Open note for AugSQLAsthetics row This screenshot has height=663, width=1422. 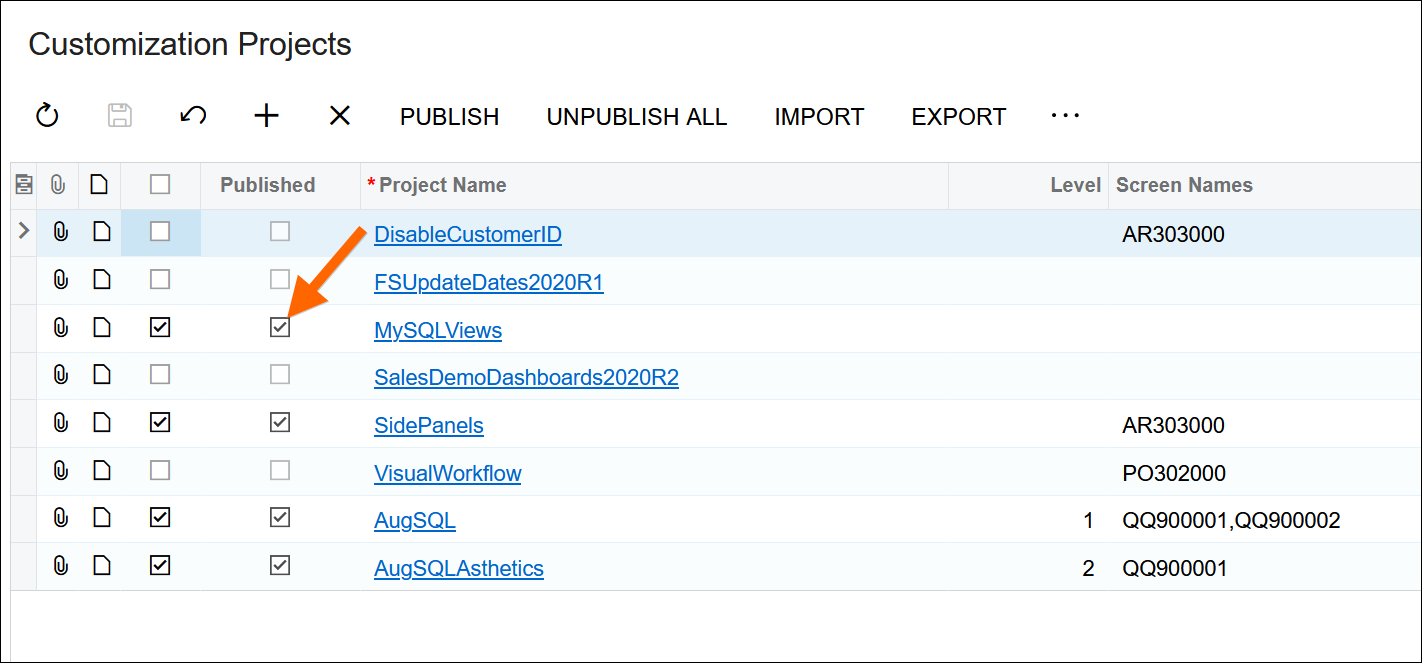[101, 566]
